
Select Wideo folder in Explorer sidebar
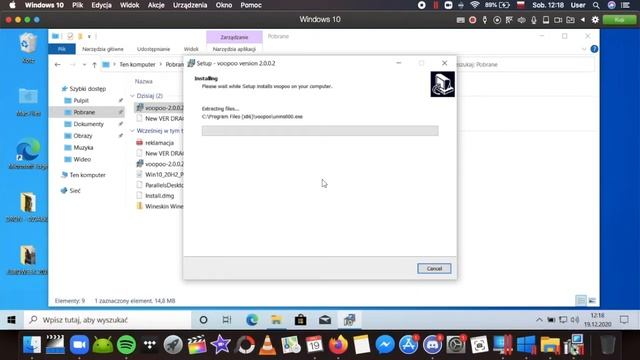point(82,159)
